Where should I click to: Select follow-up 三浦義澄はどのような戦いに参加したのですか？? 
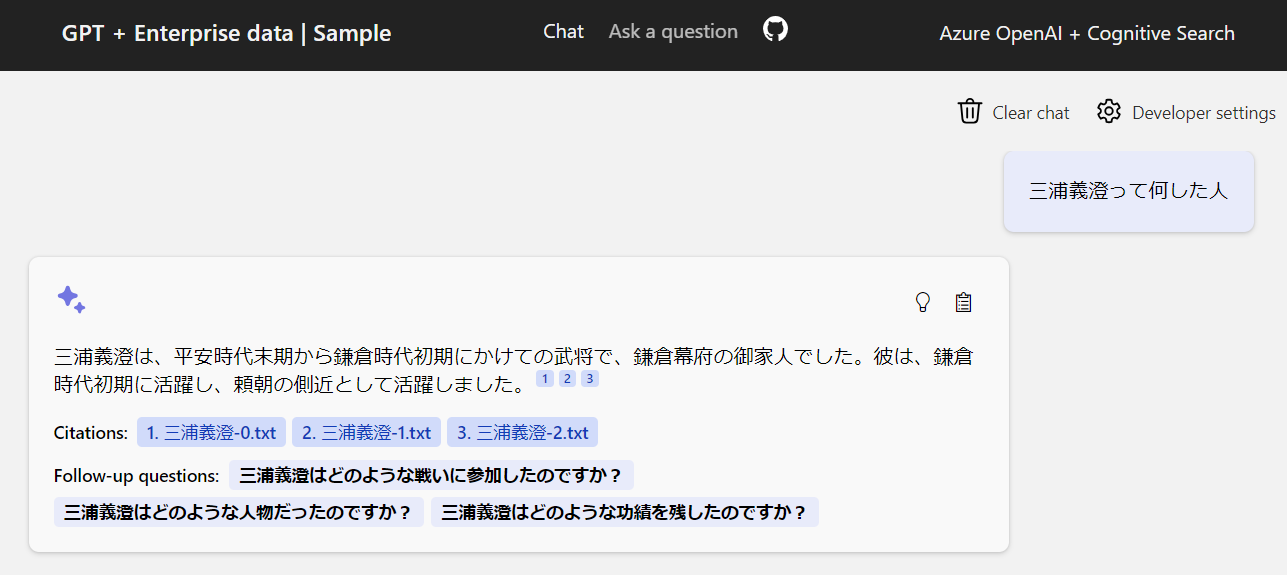(x=431, y=475)
